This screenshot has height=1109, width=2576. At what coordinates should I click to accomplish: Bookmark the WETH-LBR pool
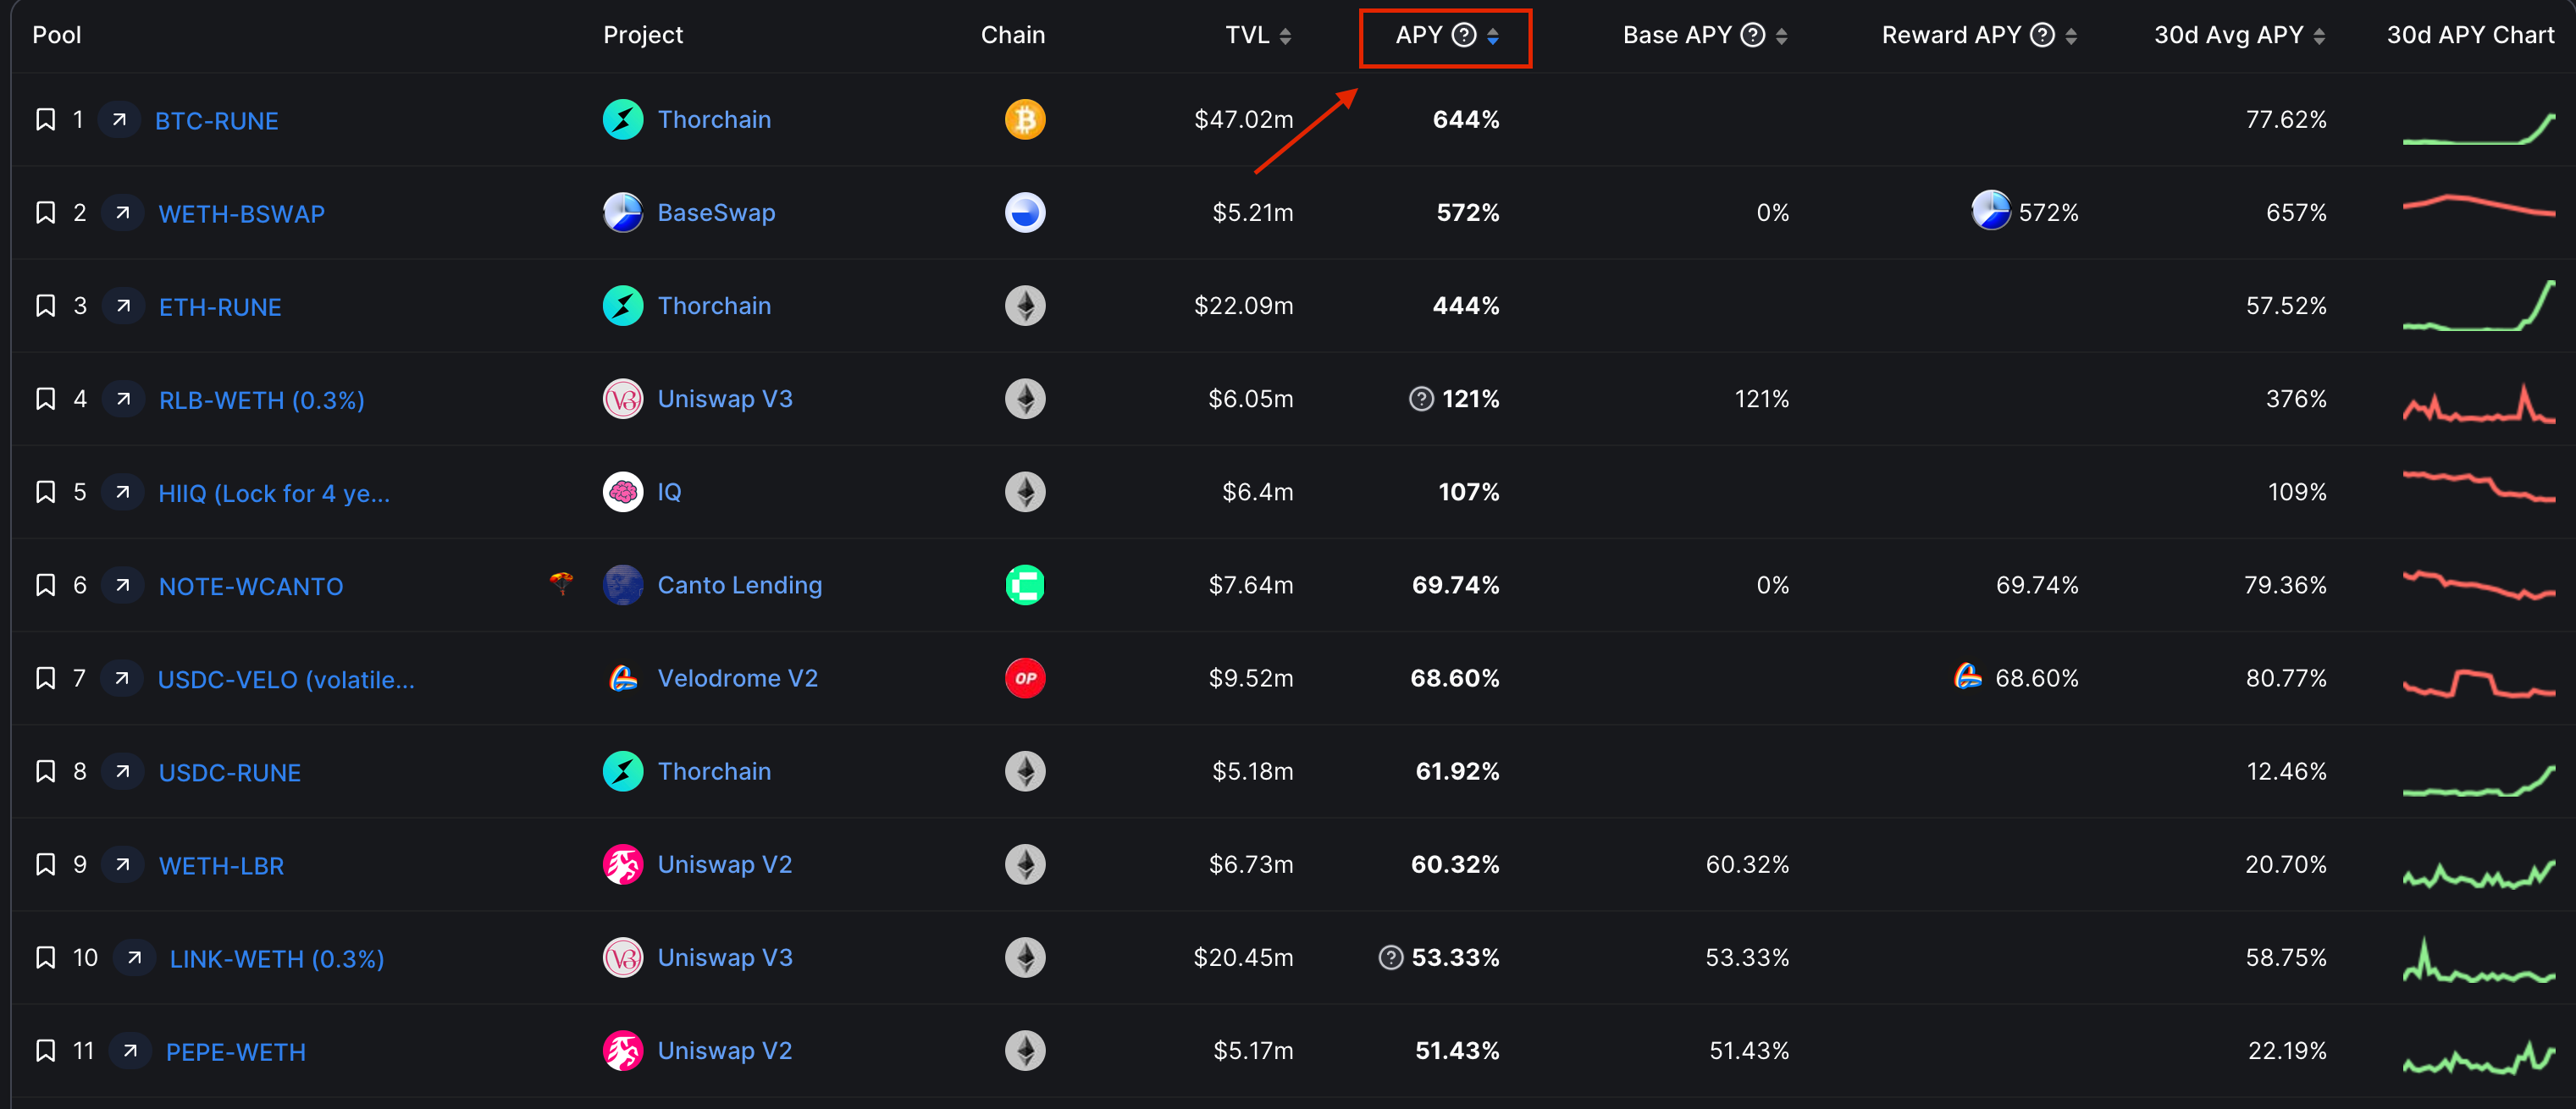tap(45, 864)
